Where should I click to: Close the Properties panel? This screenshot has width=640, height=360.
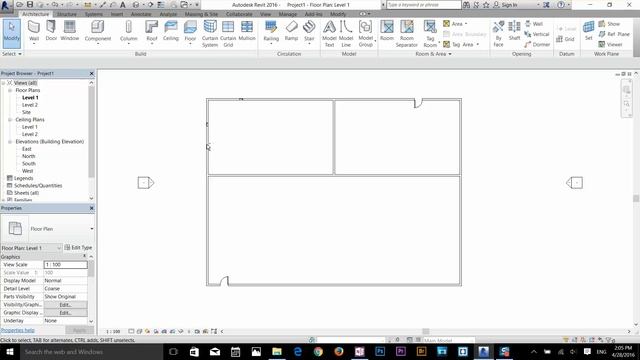point(91,208)
